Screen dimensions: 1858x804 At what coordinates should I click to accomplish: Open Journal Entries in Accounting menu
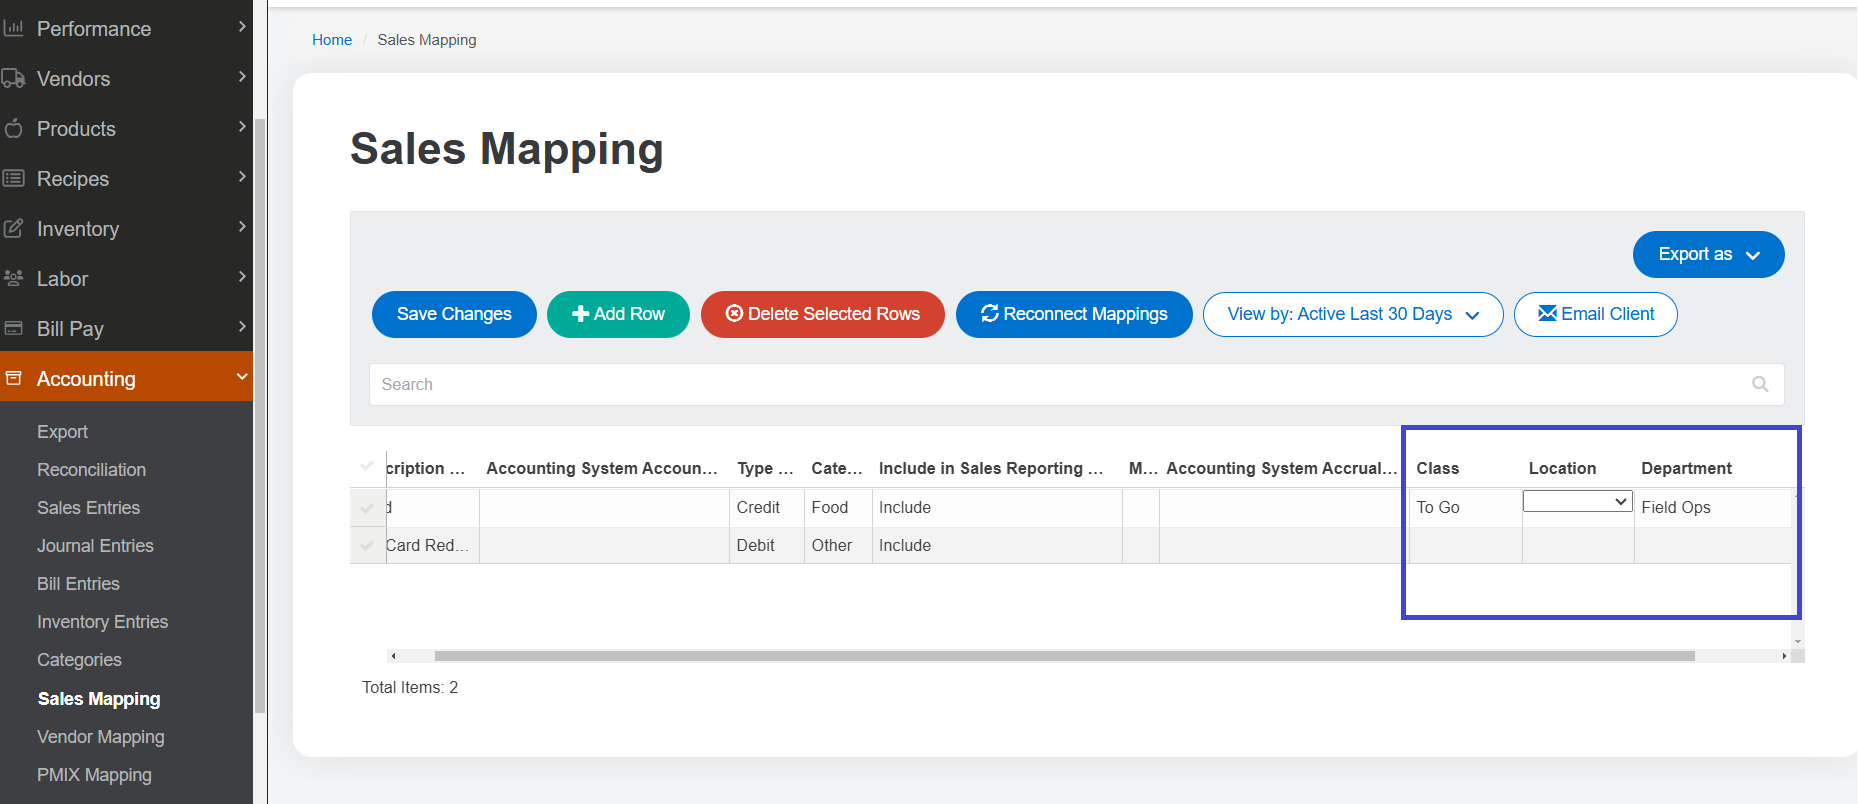[x=95, y=546]
